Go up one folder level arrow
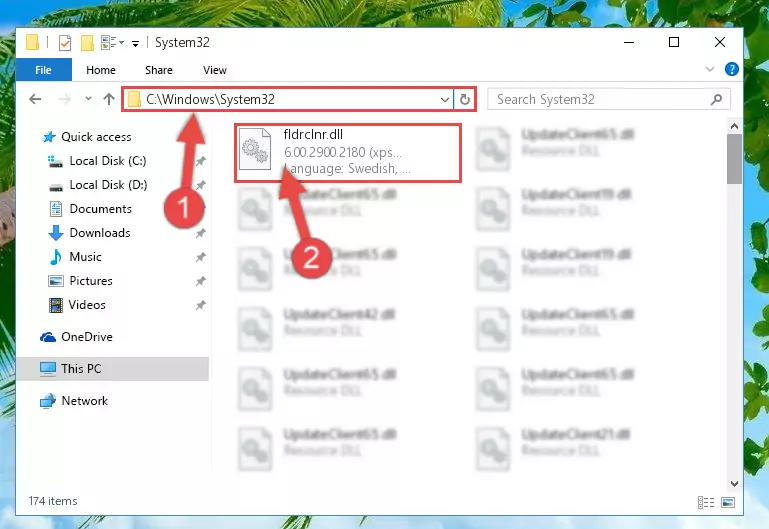 coord(109,99)
